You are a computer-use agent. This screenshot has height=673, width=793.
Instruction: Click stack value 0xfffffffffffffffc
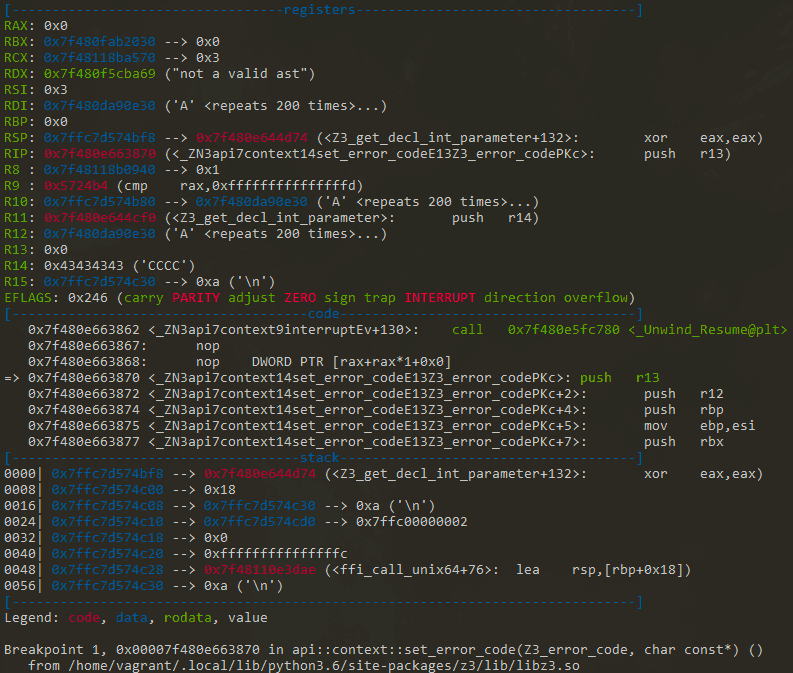tap(276, 554)
